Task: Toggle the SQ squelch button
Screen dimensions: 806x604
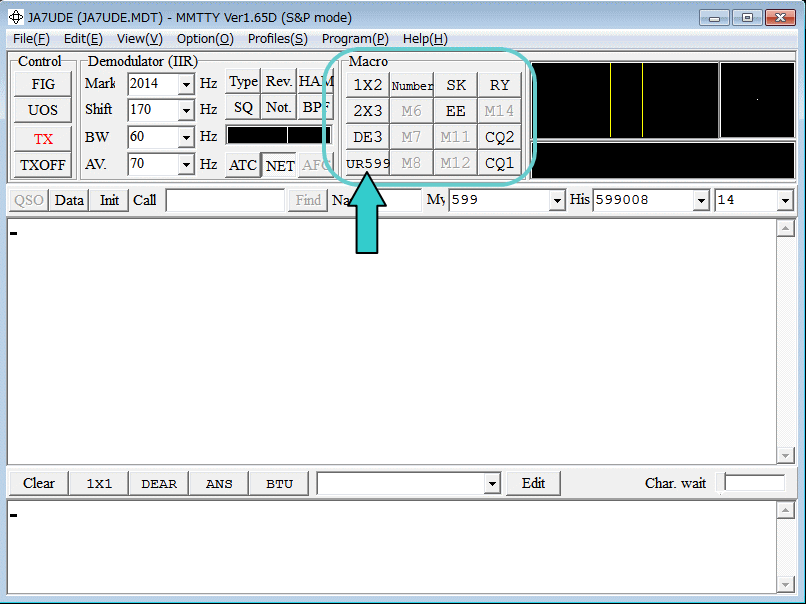Action: (x=243, y=107)
